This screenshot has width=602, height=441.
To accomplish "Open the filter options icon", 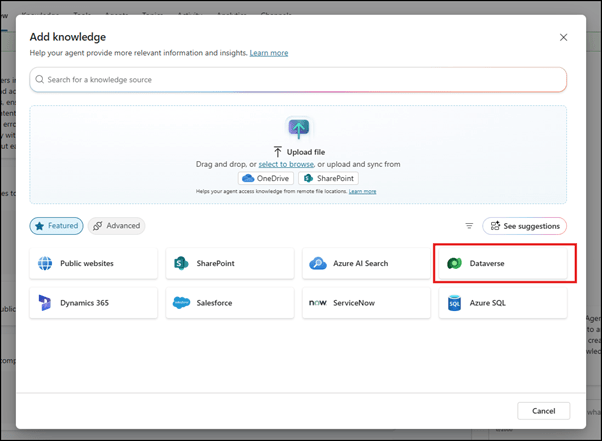I will coord(469,226).
